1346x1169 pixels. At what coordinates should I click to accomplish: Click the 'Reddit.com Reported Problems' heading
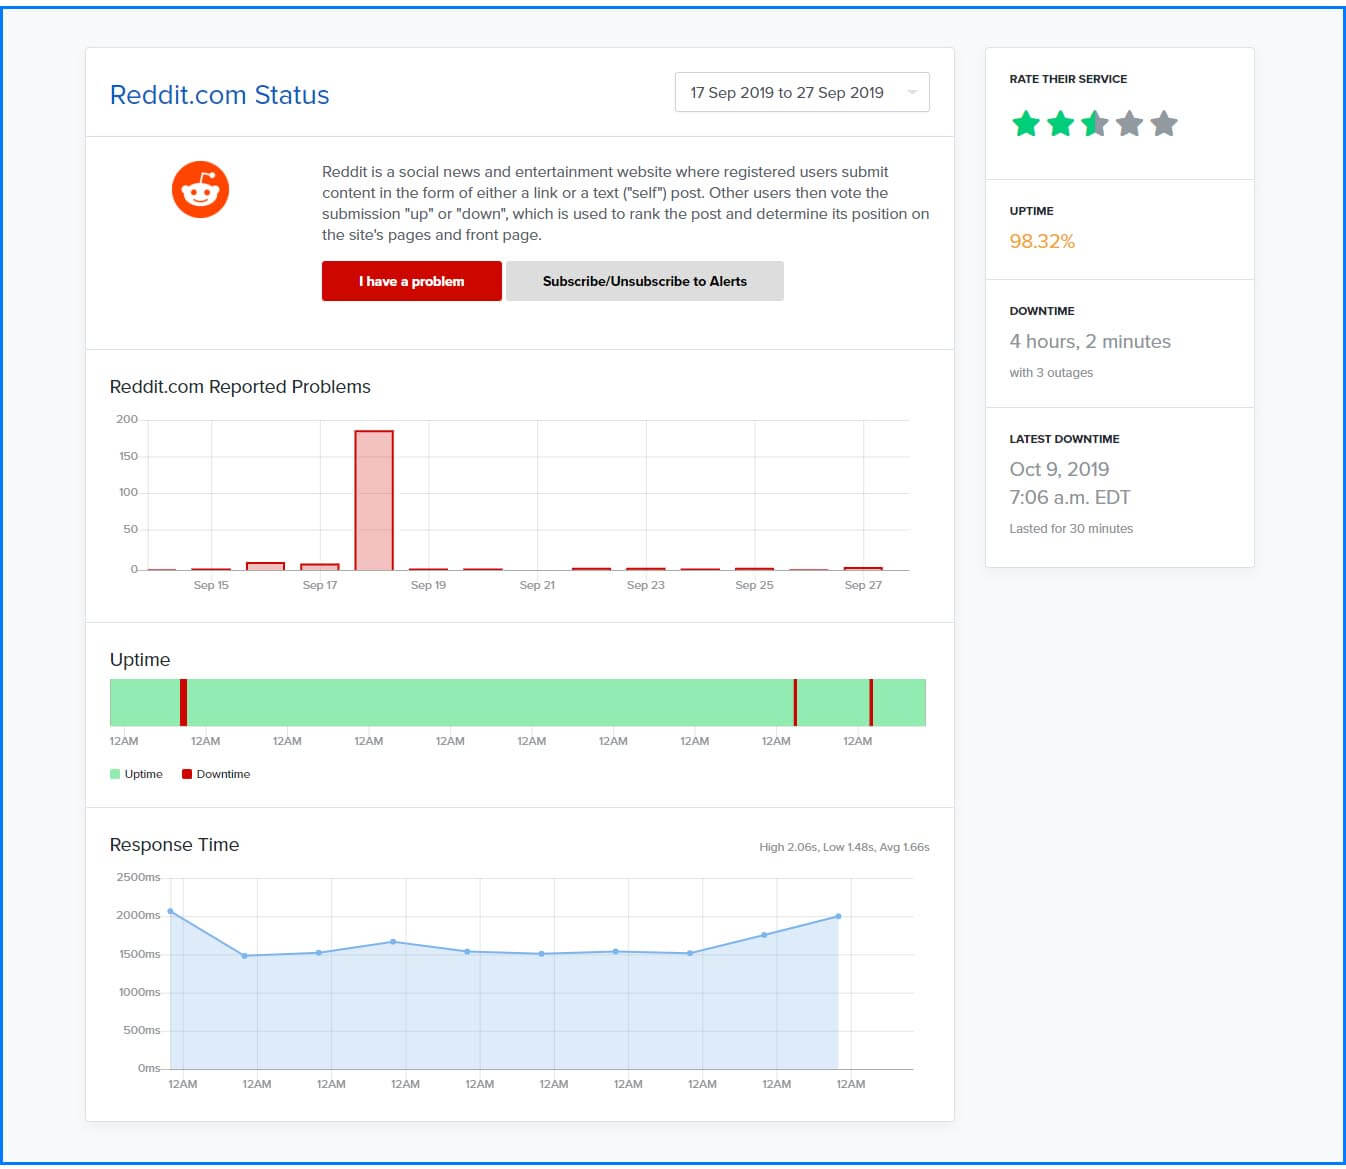[240, 387]
